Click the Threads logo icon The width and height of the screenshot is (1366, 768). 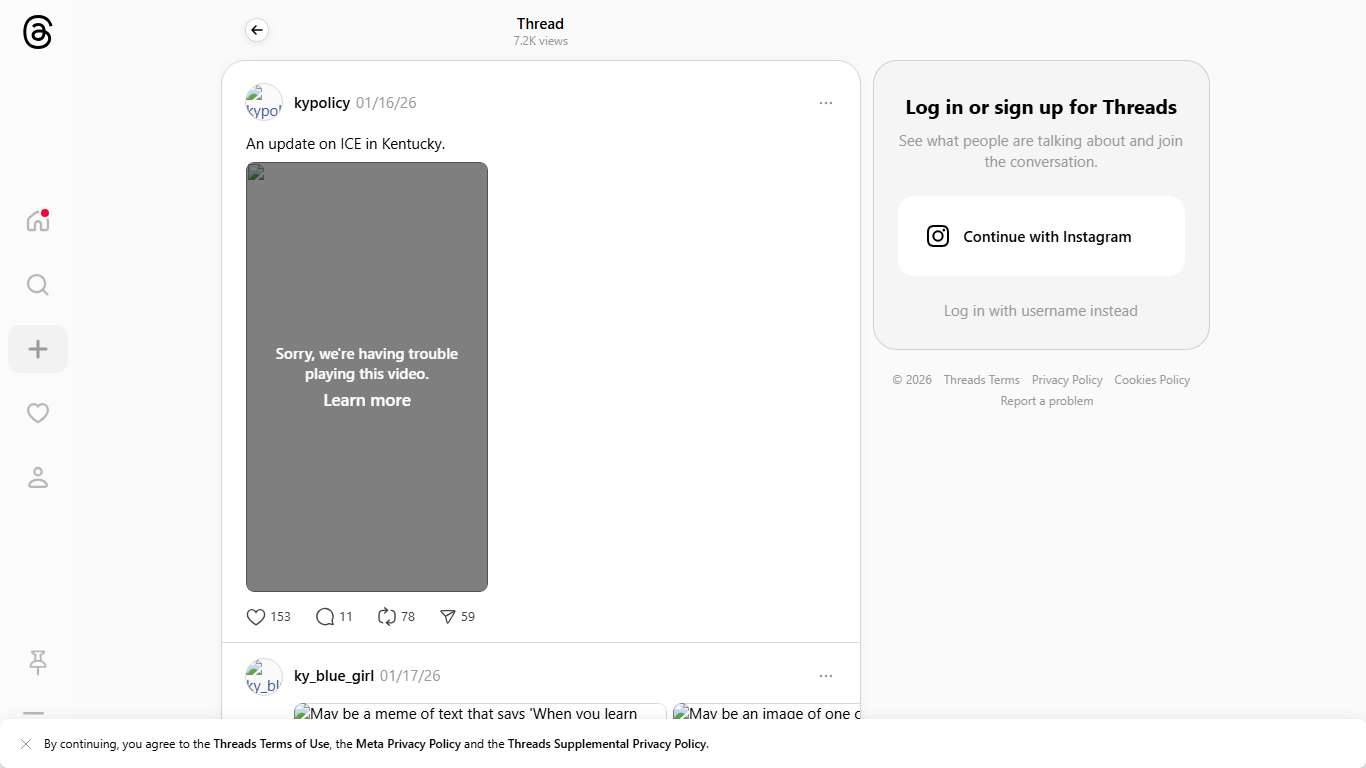click(37, 32)
